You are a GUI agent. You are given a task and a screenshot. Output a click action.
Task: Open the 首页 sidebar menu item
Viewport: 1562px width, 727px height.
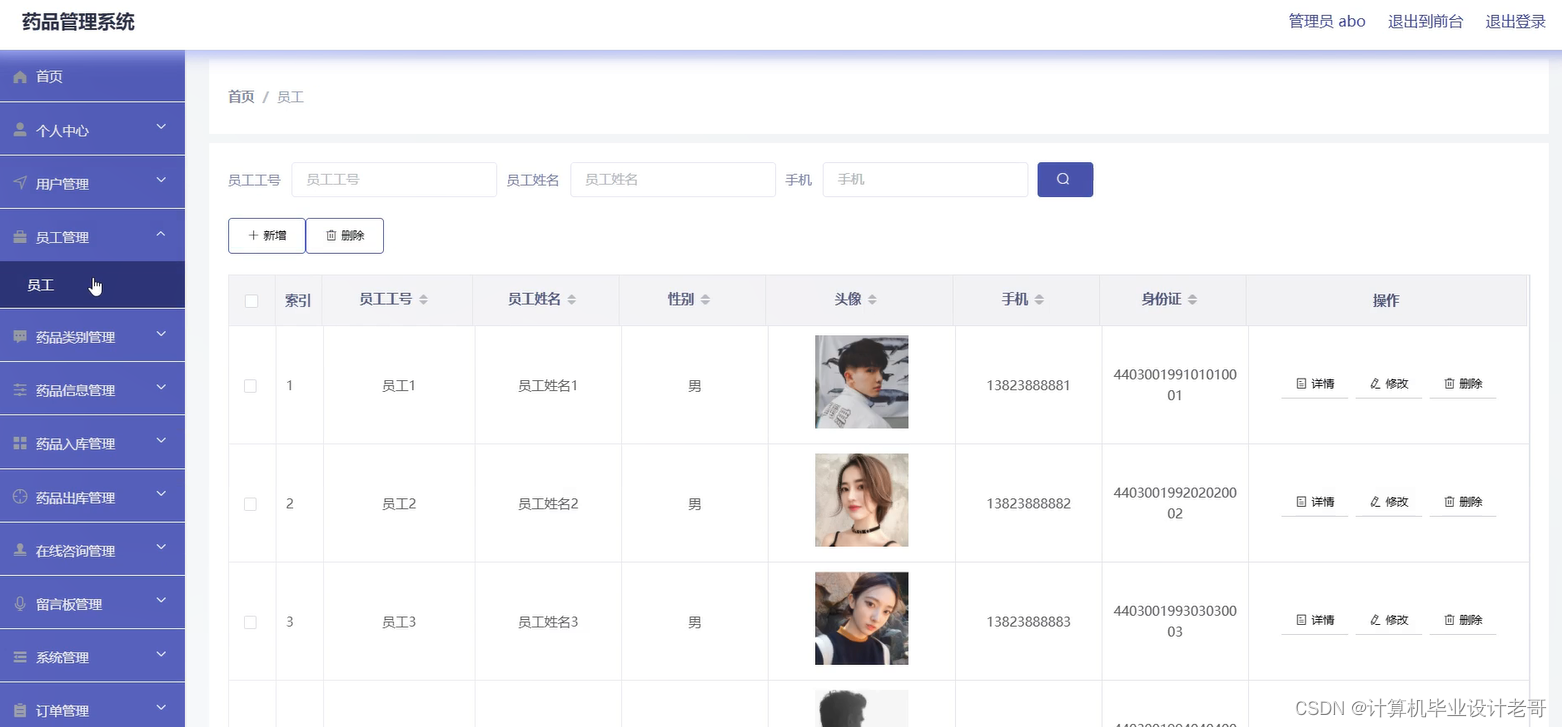coord(92,76)
